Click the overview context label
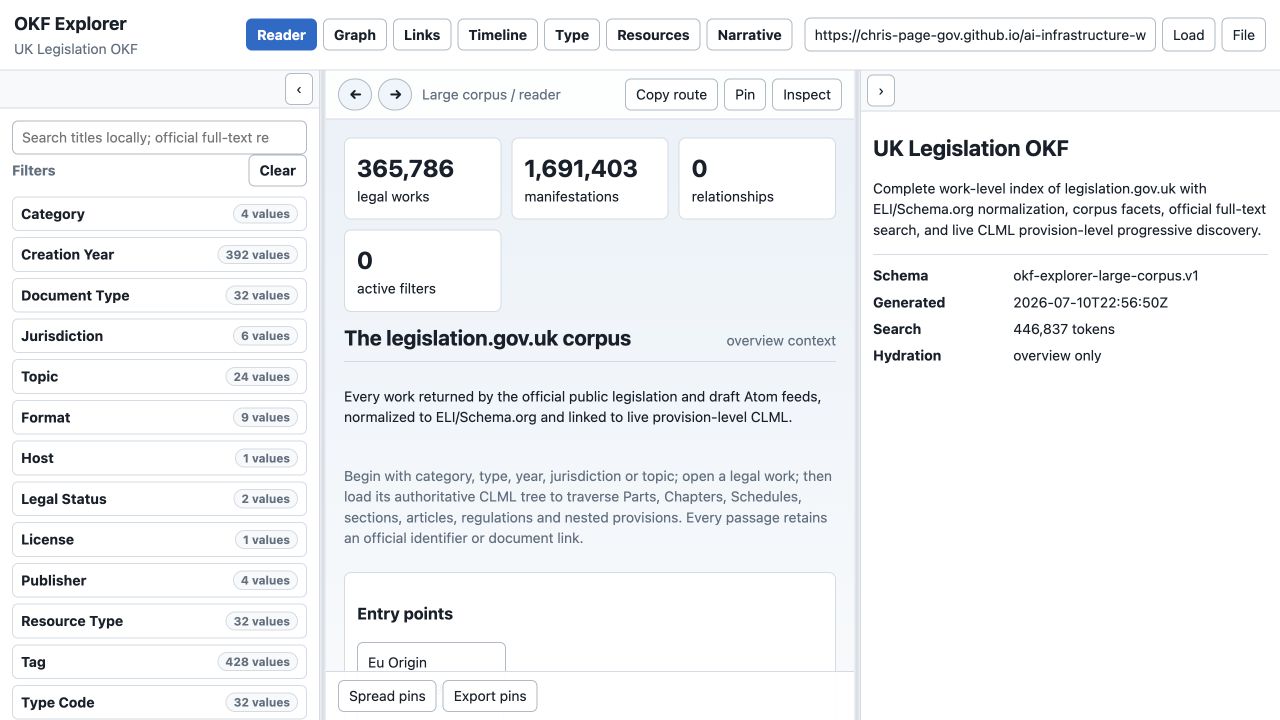Image resolution: width=1280 pixels, height=720 pixels. (x=781, y=341)
